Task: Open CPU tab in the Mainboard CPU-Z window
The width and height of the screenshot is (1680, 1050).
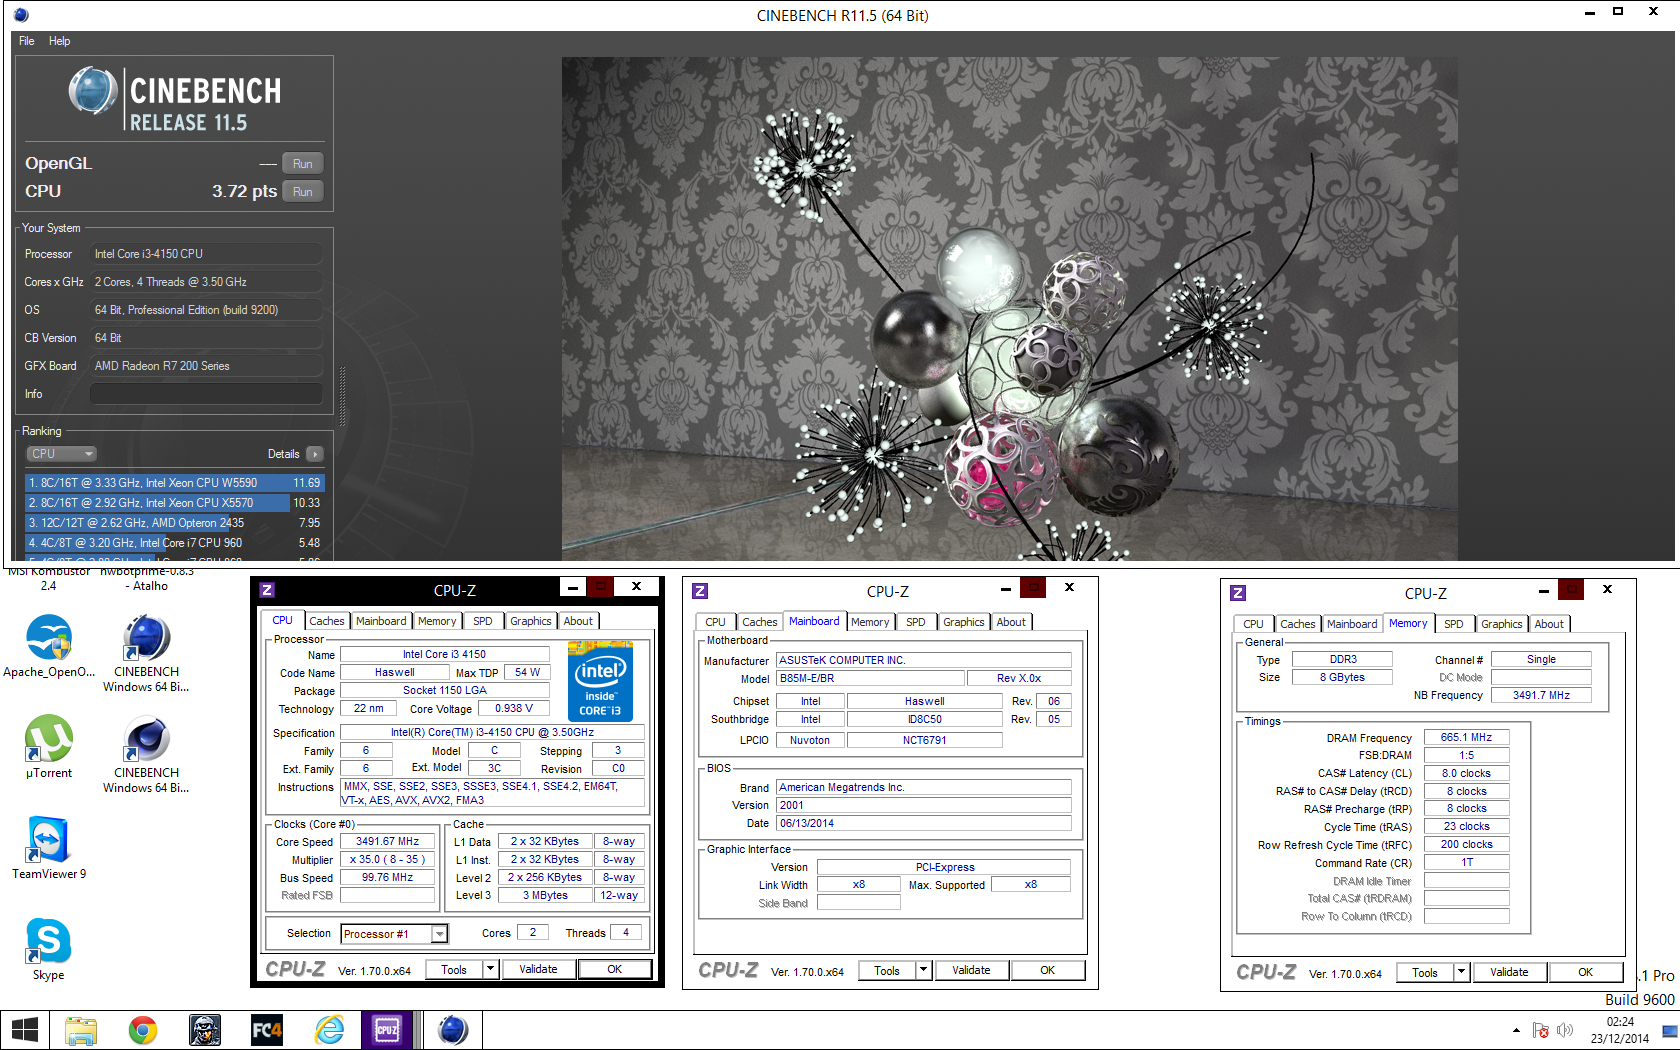Action: click(x=716, y=622)
